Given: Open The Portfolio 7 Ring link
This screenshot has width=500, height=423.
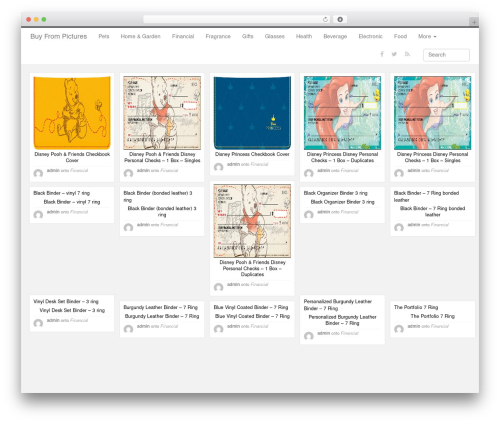Looking at the screenshot, I should pos(433,316).
